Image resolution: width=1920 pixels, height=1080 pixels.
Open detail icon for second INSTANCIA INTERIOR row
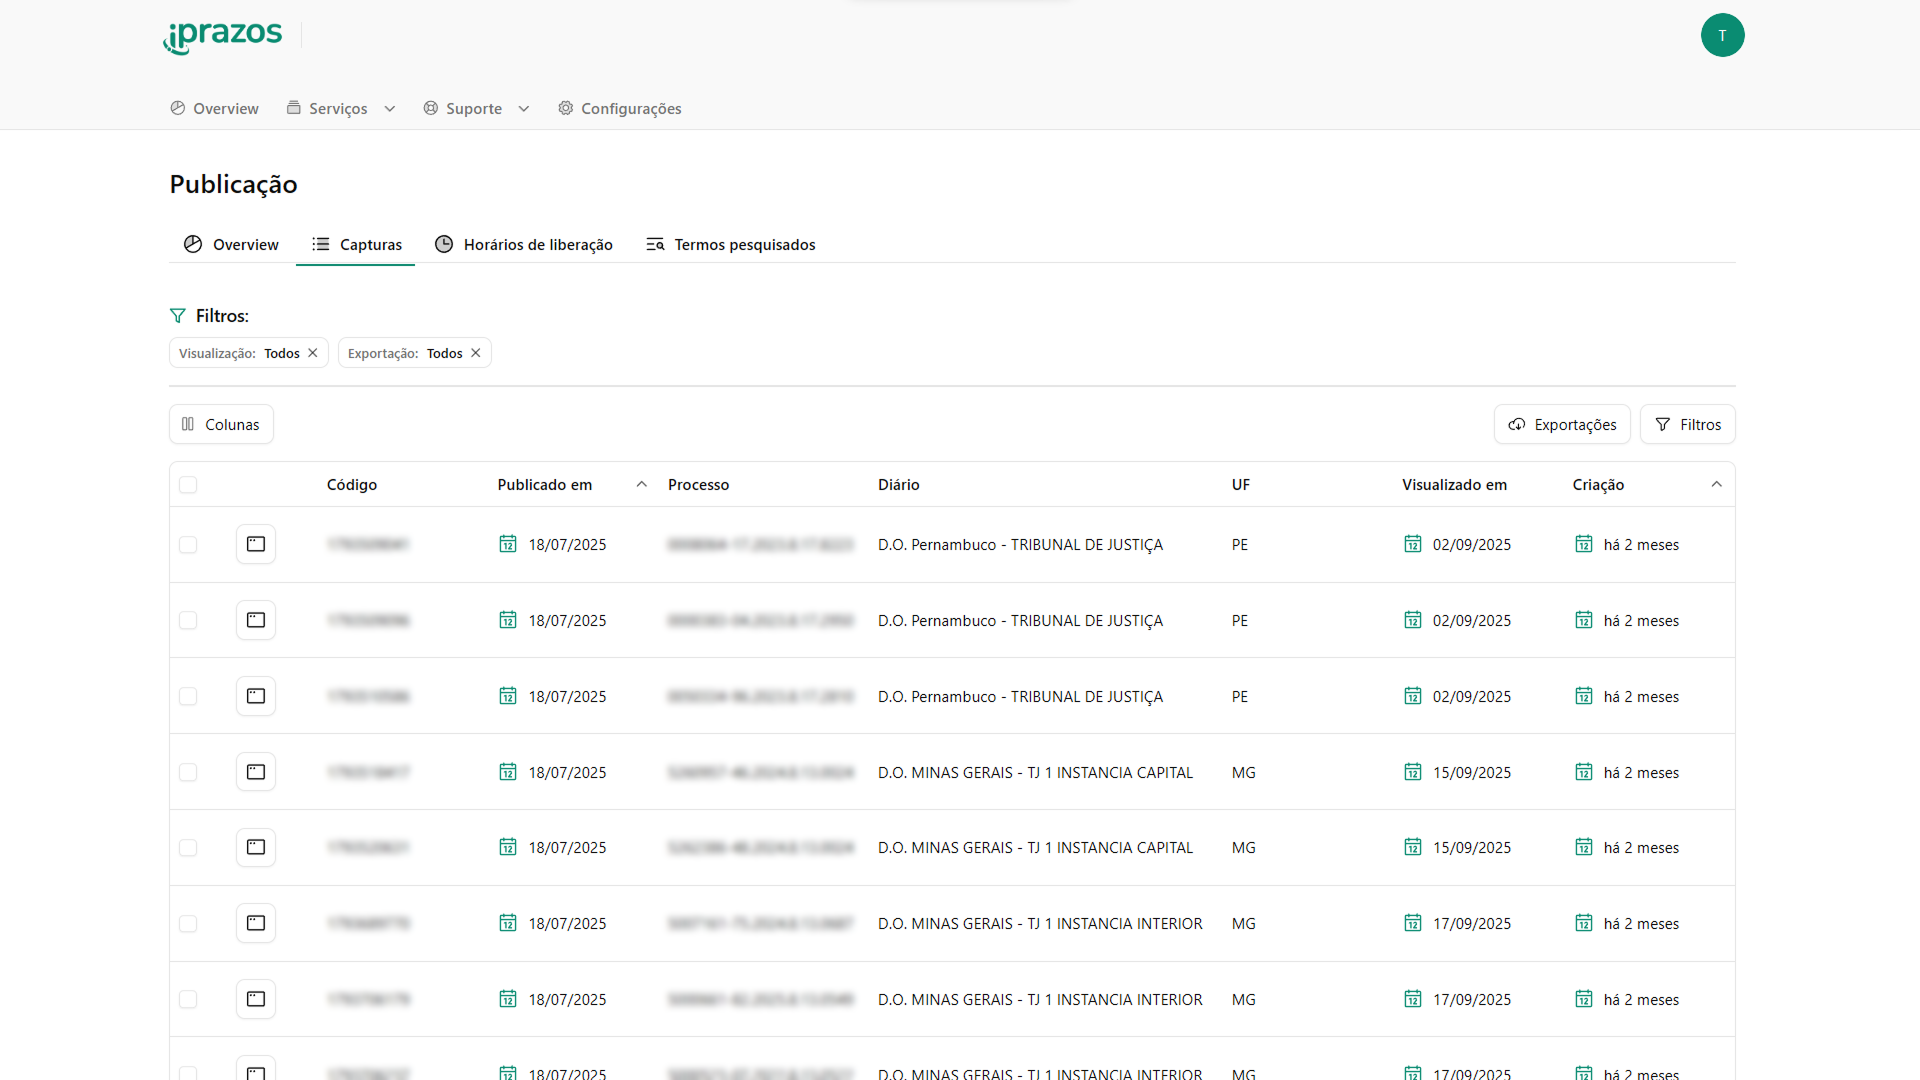click(256, 999)
